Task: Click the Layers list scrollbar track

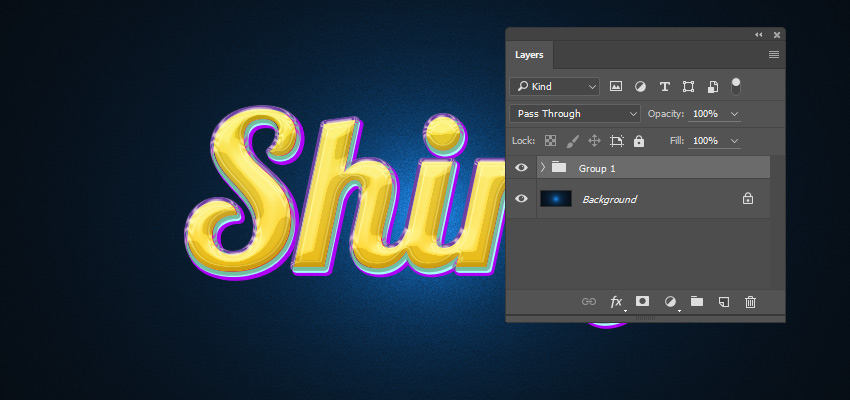Action: (x=777, y=222)
